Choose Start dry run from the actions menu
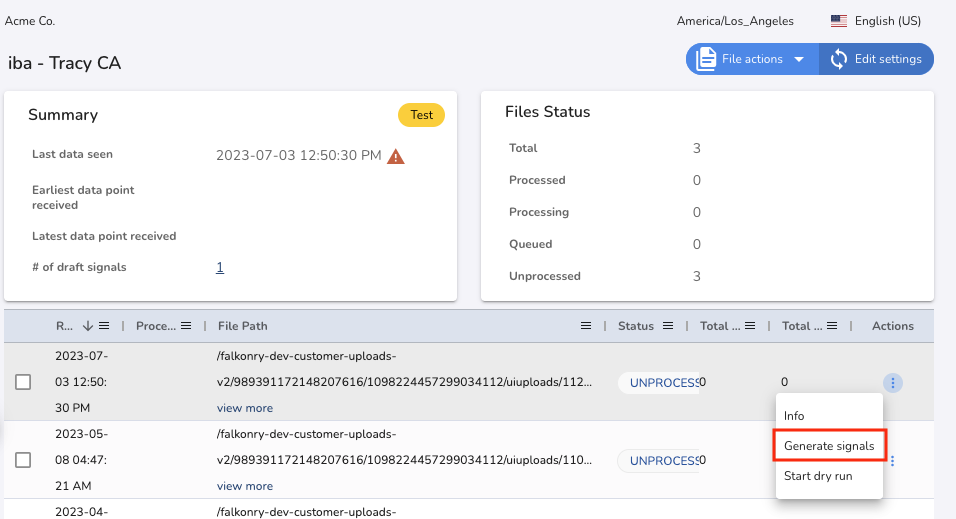 (829, 476)
